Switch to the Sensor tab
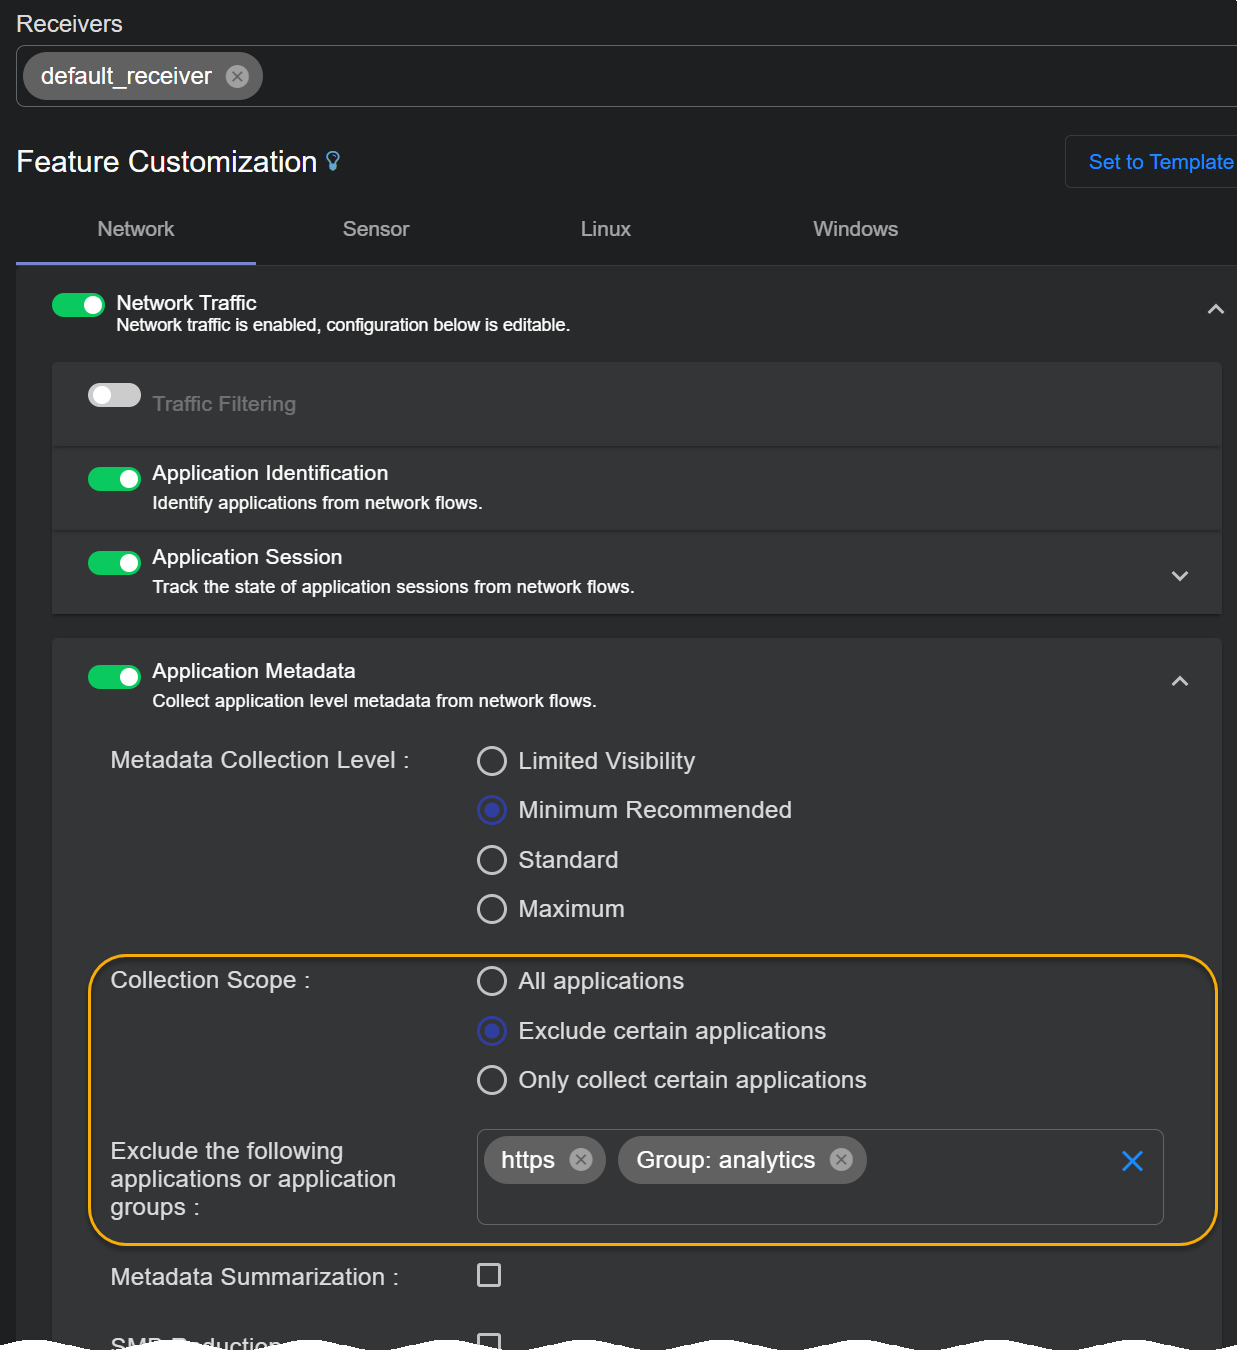The height and width of the screenshot is (1351, 1237). pos(376,229)
